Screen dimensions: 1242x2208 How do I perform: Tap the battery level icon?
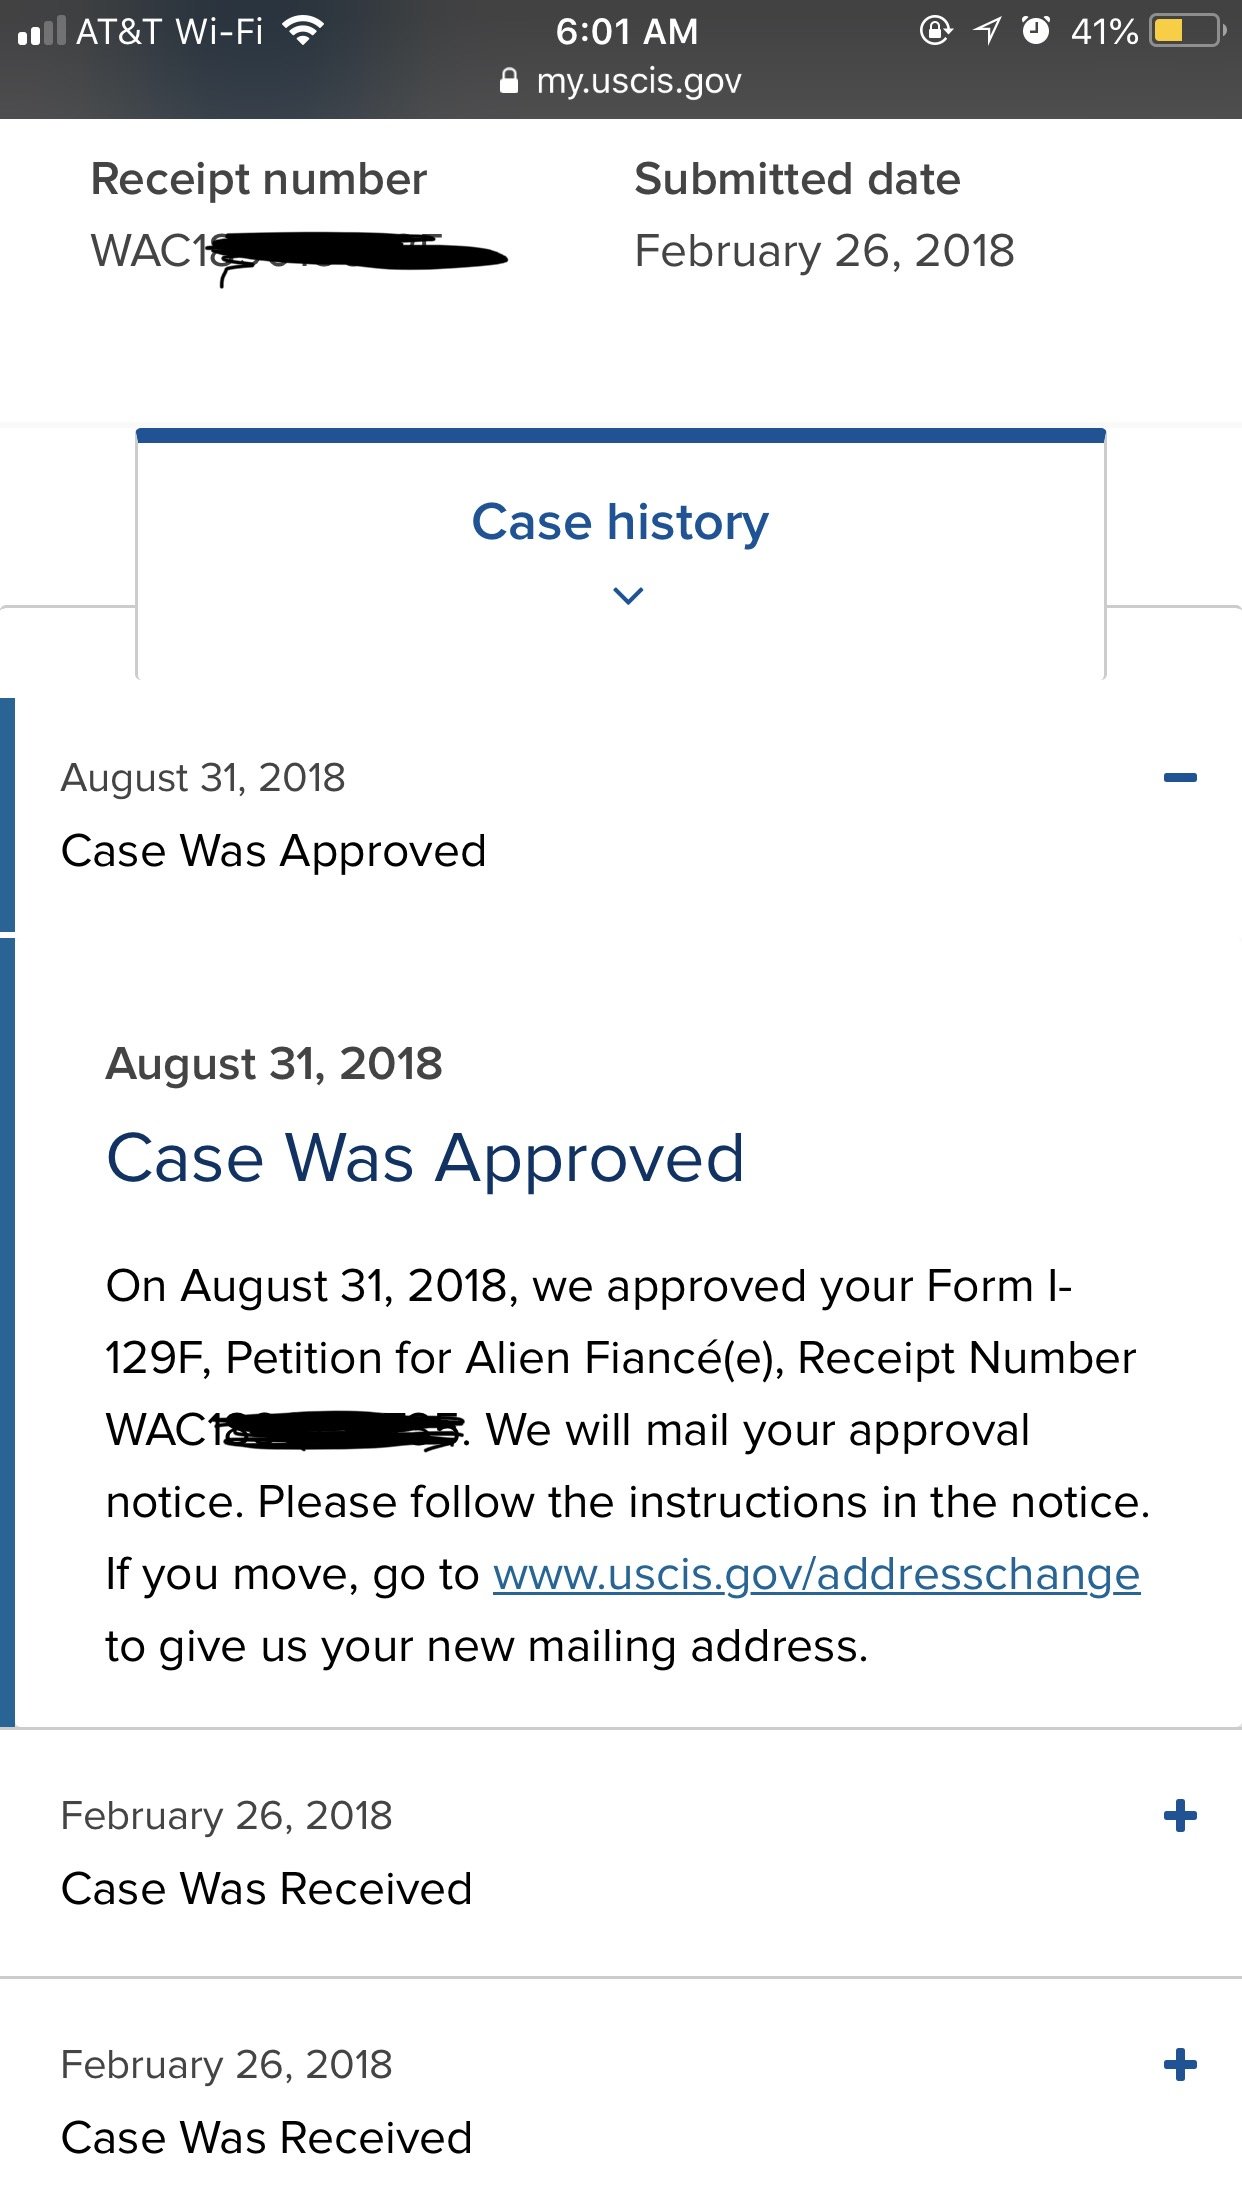pyautogui.click(x=1187, y=32)
